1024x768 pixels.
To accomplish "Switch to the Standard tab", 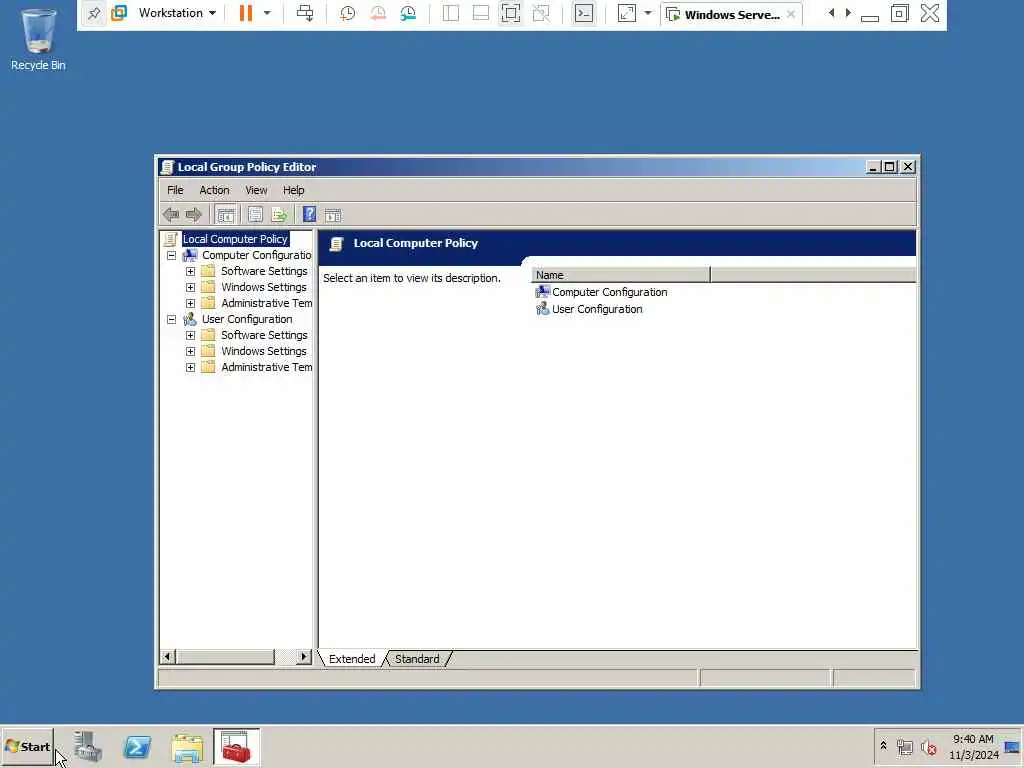I will [x=417, y=659].
